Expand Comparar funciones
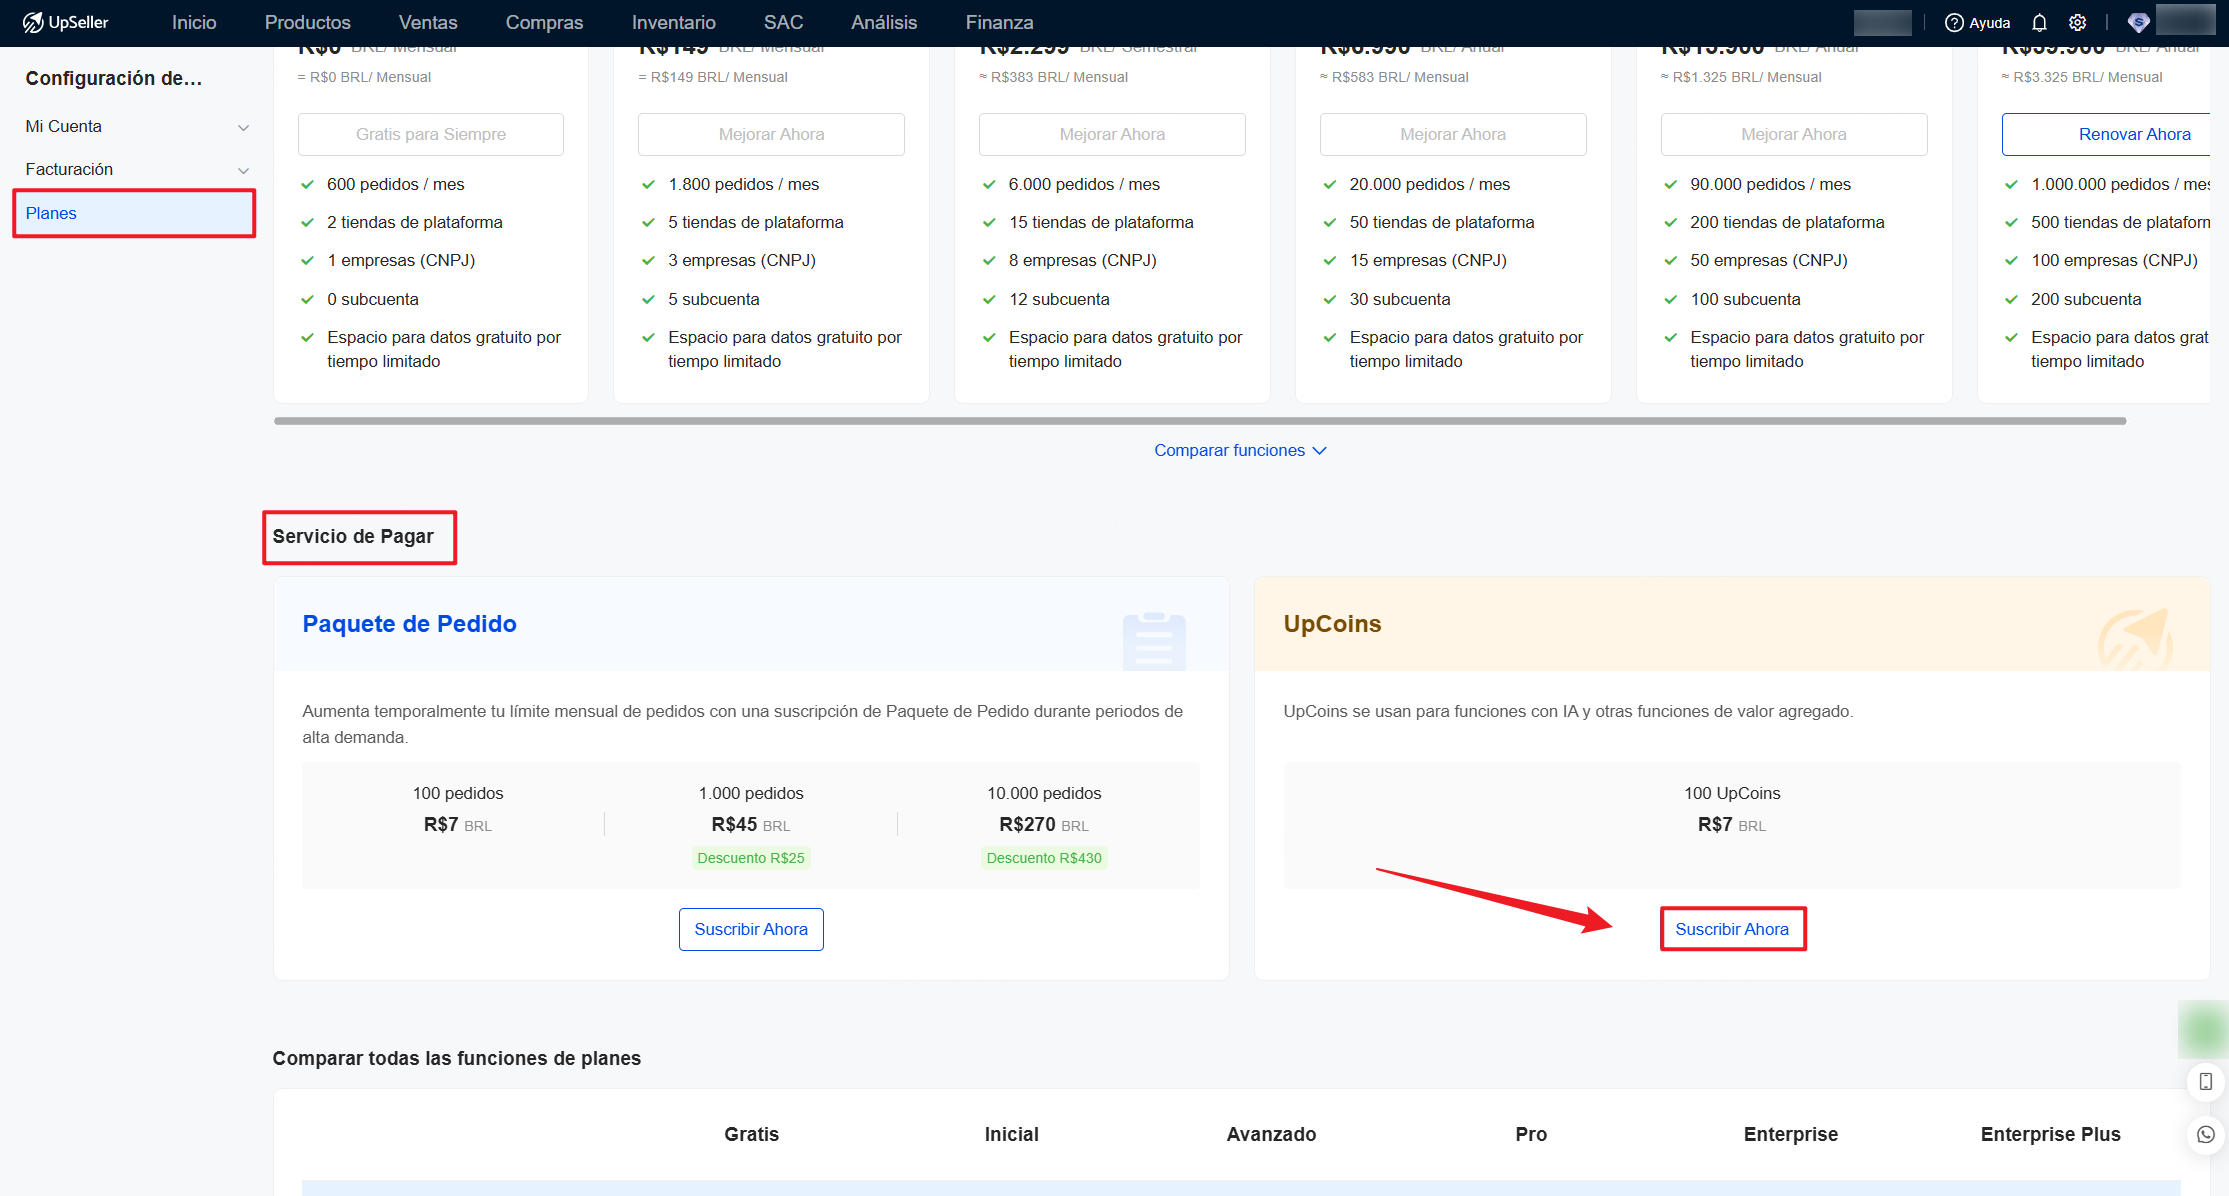Image resolution: width=2229 pixels, height=1196 pixels. coord(1240,450)
